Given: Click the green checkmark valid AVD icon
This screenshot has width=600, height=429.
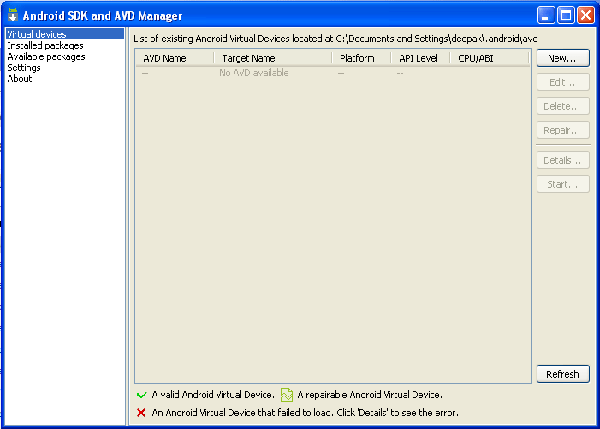Looking at the screenshot, I should 142,395.
